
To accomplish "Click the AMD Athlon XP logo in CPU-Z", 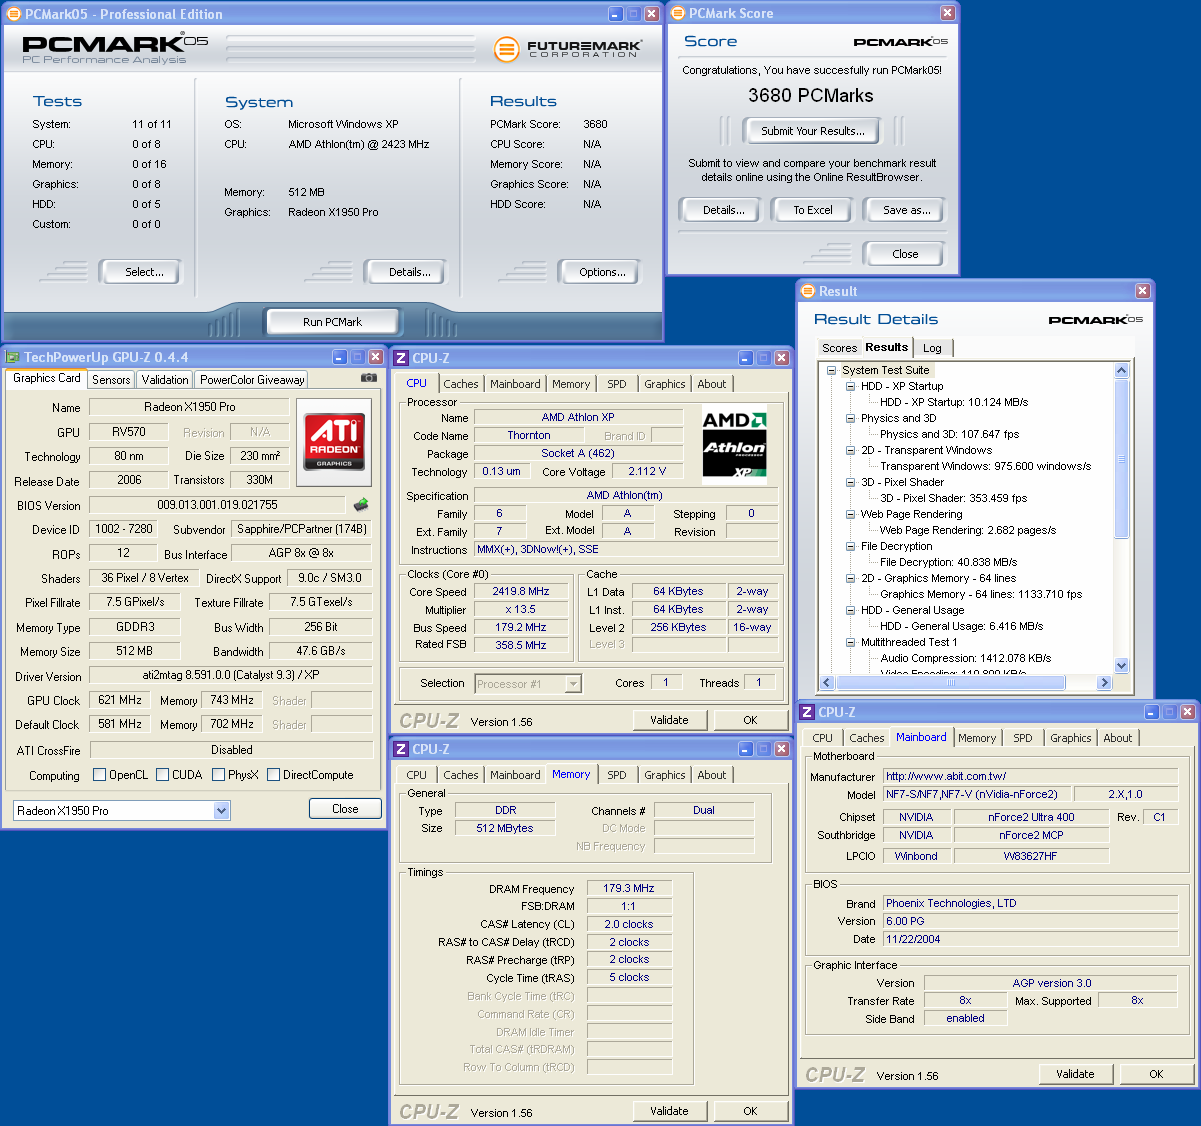I will click(734, 446).
